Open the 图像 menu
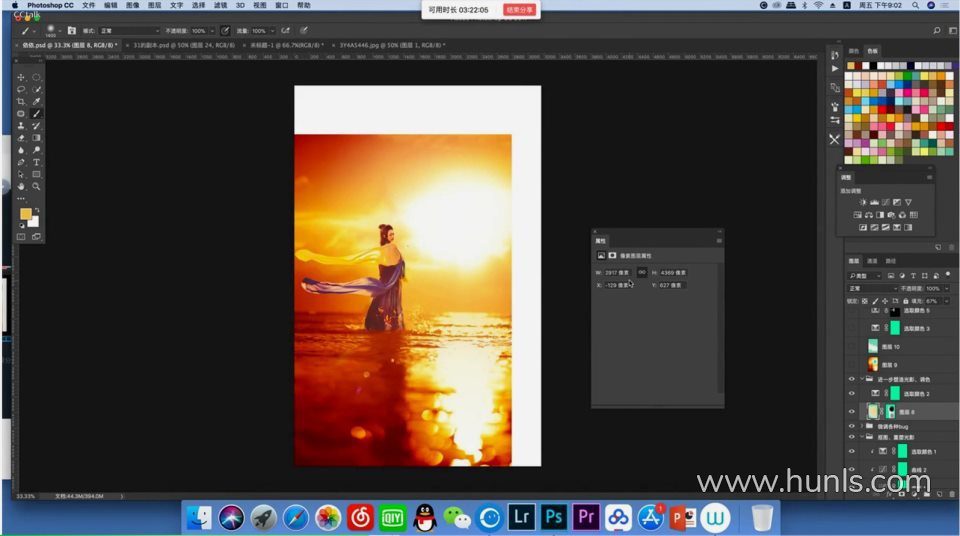Screen dimensions: 960x536 click(132, 5)
